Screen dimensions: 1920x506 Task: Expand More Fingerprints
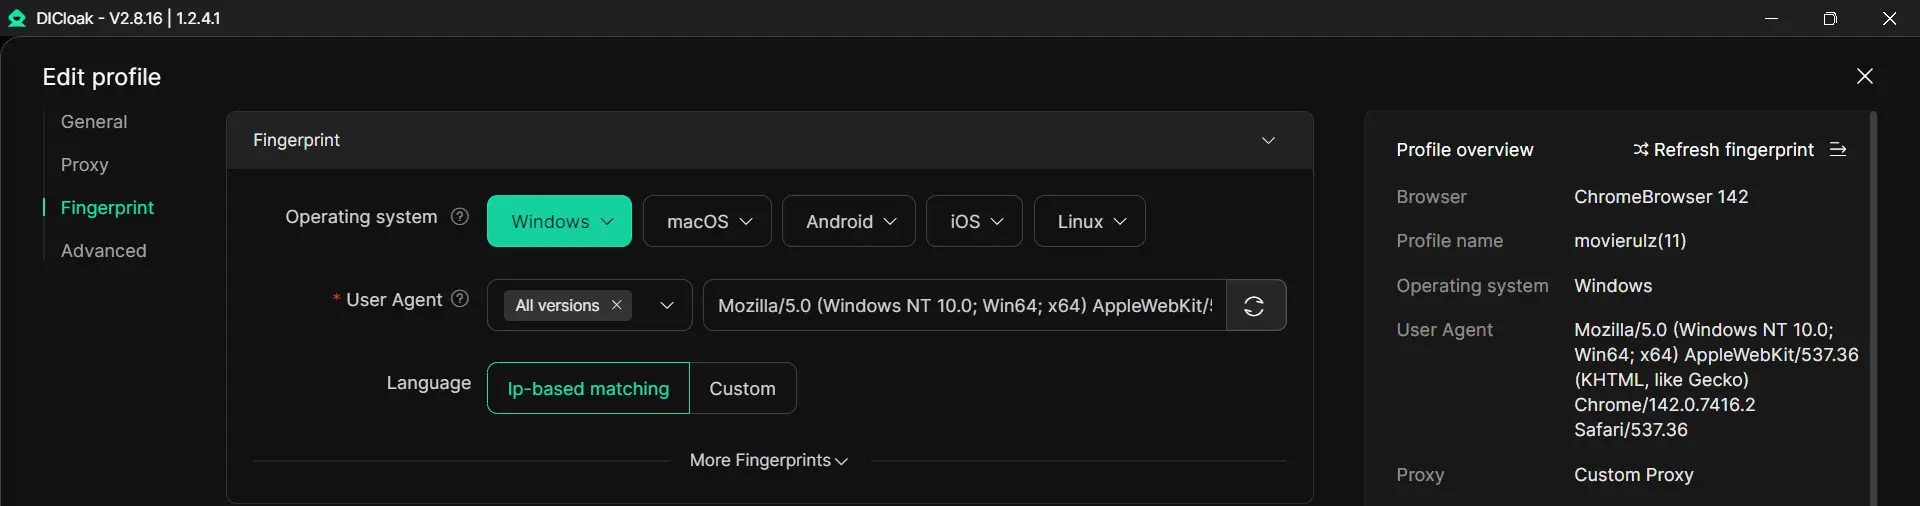(x=768, y=460)
